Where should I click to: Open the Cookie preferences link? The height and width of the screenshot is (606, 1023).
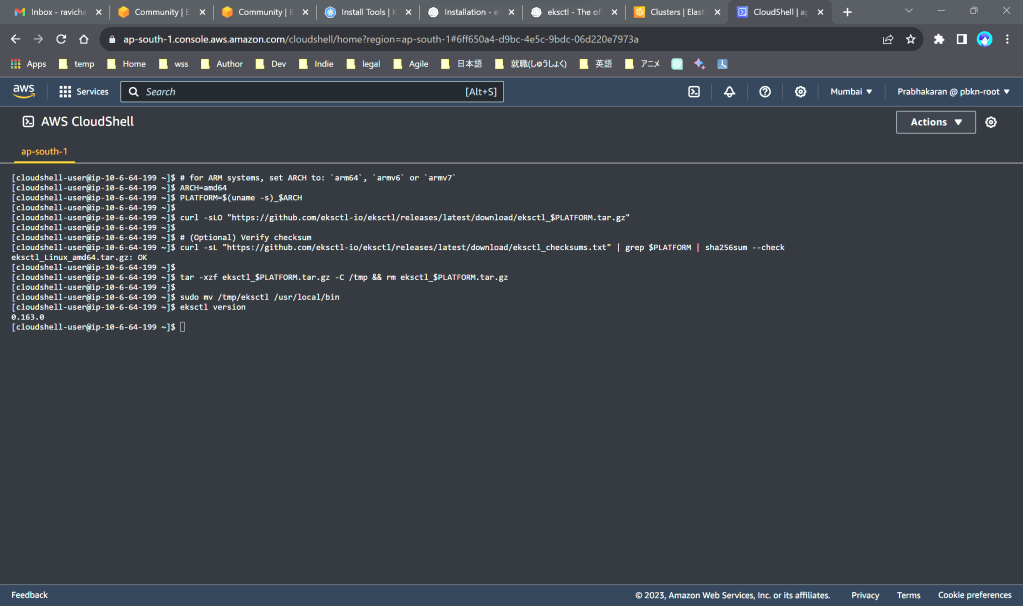point(974,595)
